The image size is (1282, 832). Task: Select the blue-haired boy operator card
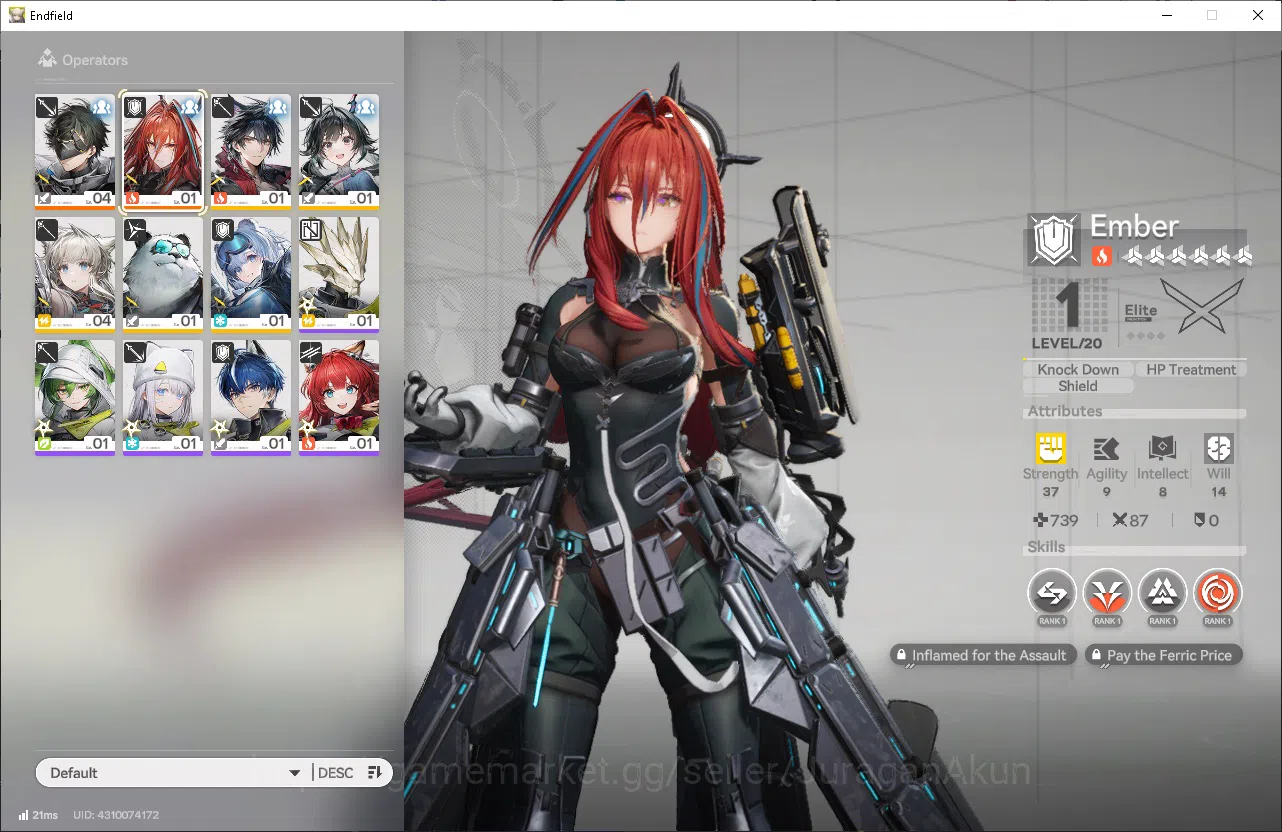tap(251, 398)
